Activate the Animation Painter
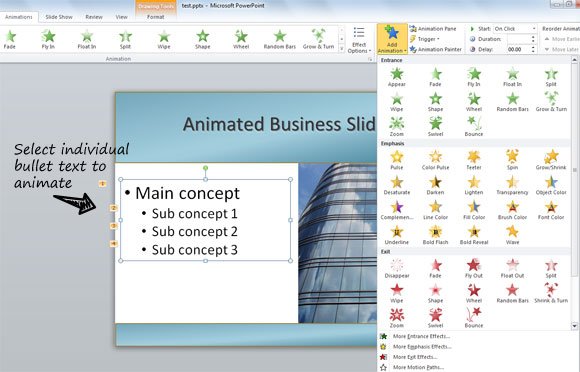The height and width of the screenshot is (372, 580). coord(436,49)
